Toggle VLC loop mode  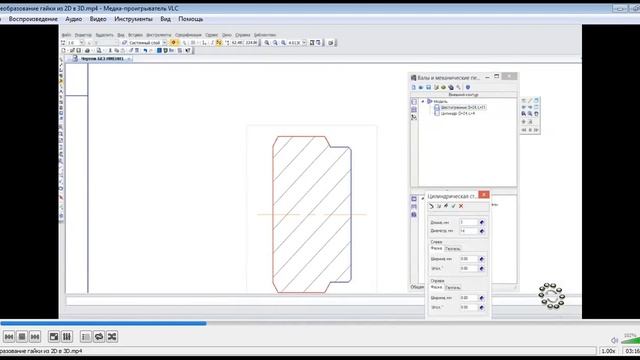coord(99,337)
